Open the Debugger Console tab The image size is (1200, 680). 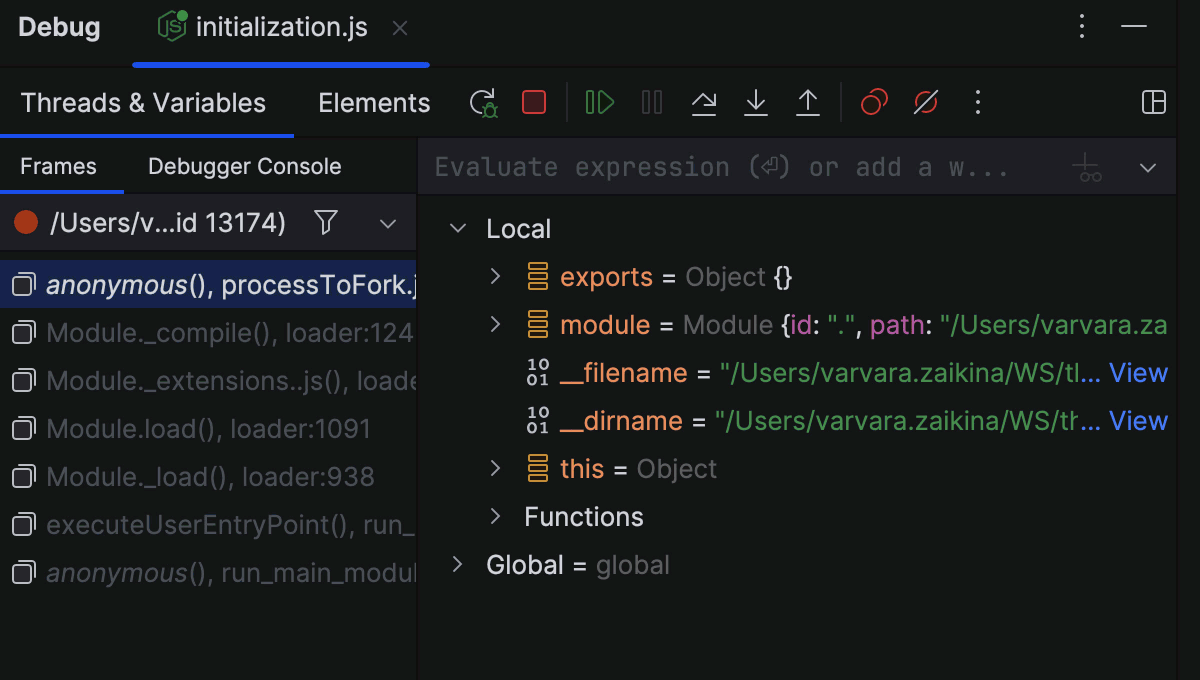tap(243, 166)
